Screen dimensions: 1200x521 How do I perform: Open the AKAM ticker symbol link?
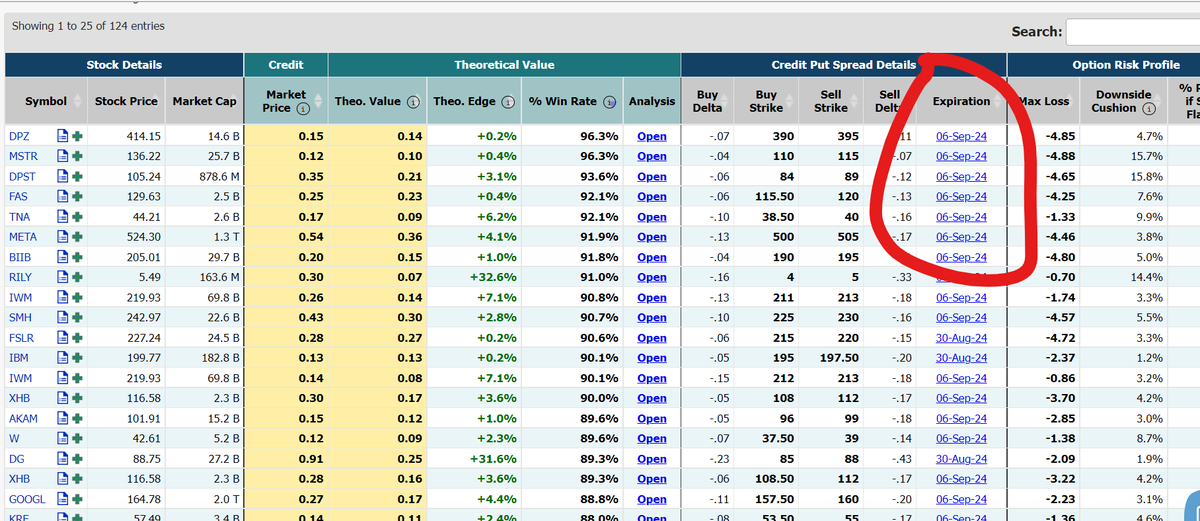click(x=24, y=418)
